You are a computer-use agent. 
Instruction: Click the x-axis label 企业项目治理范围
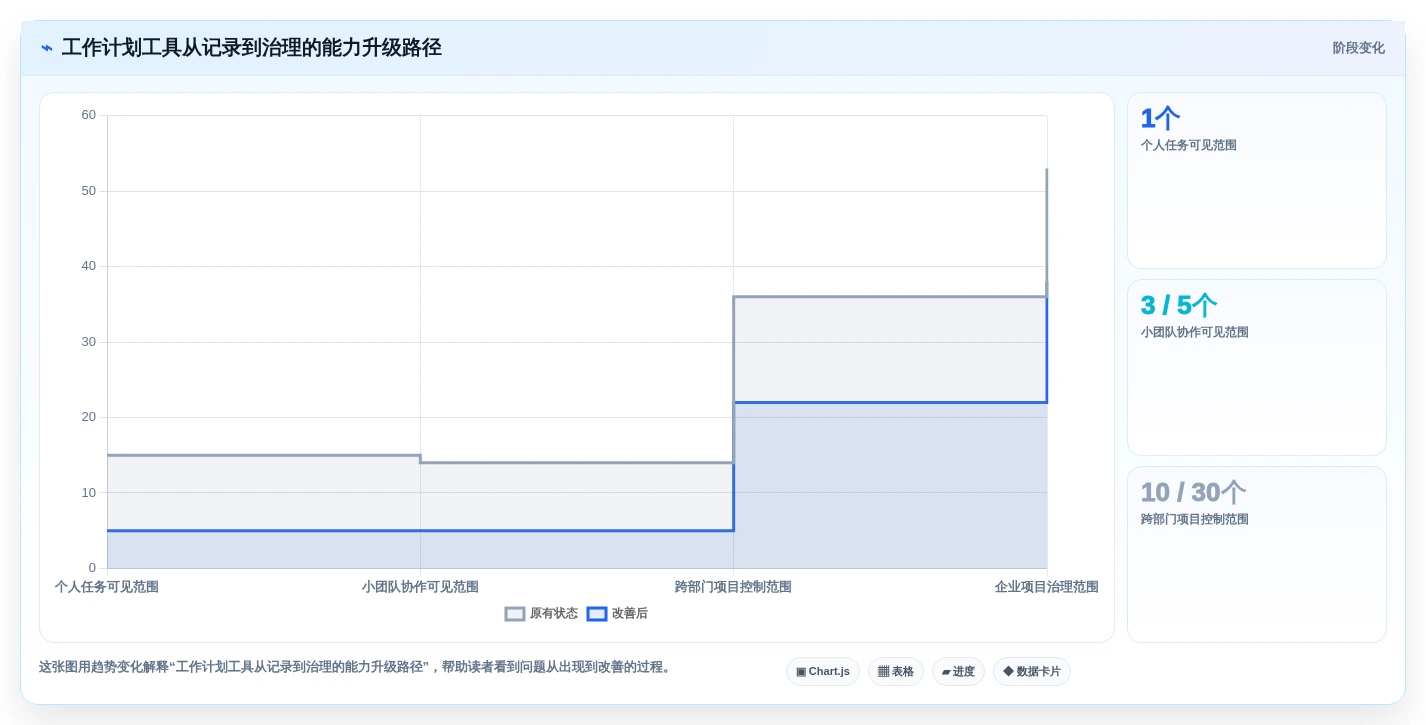tap(1046, 587)
